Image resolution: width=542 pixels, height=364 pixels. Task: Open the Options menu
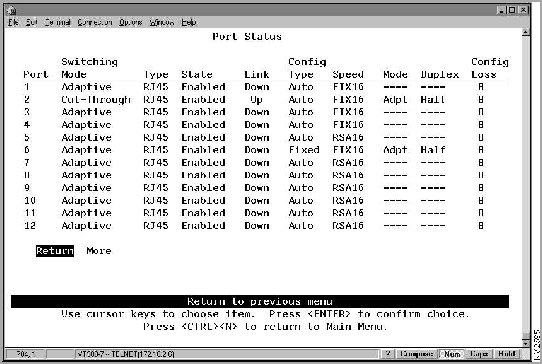131,22
